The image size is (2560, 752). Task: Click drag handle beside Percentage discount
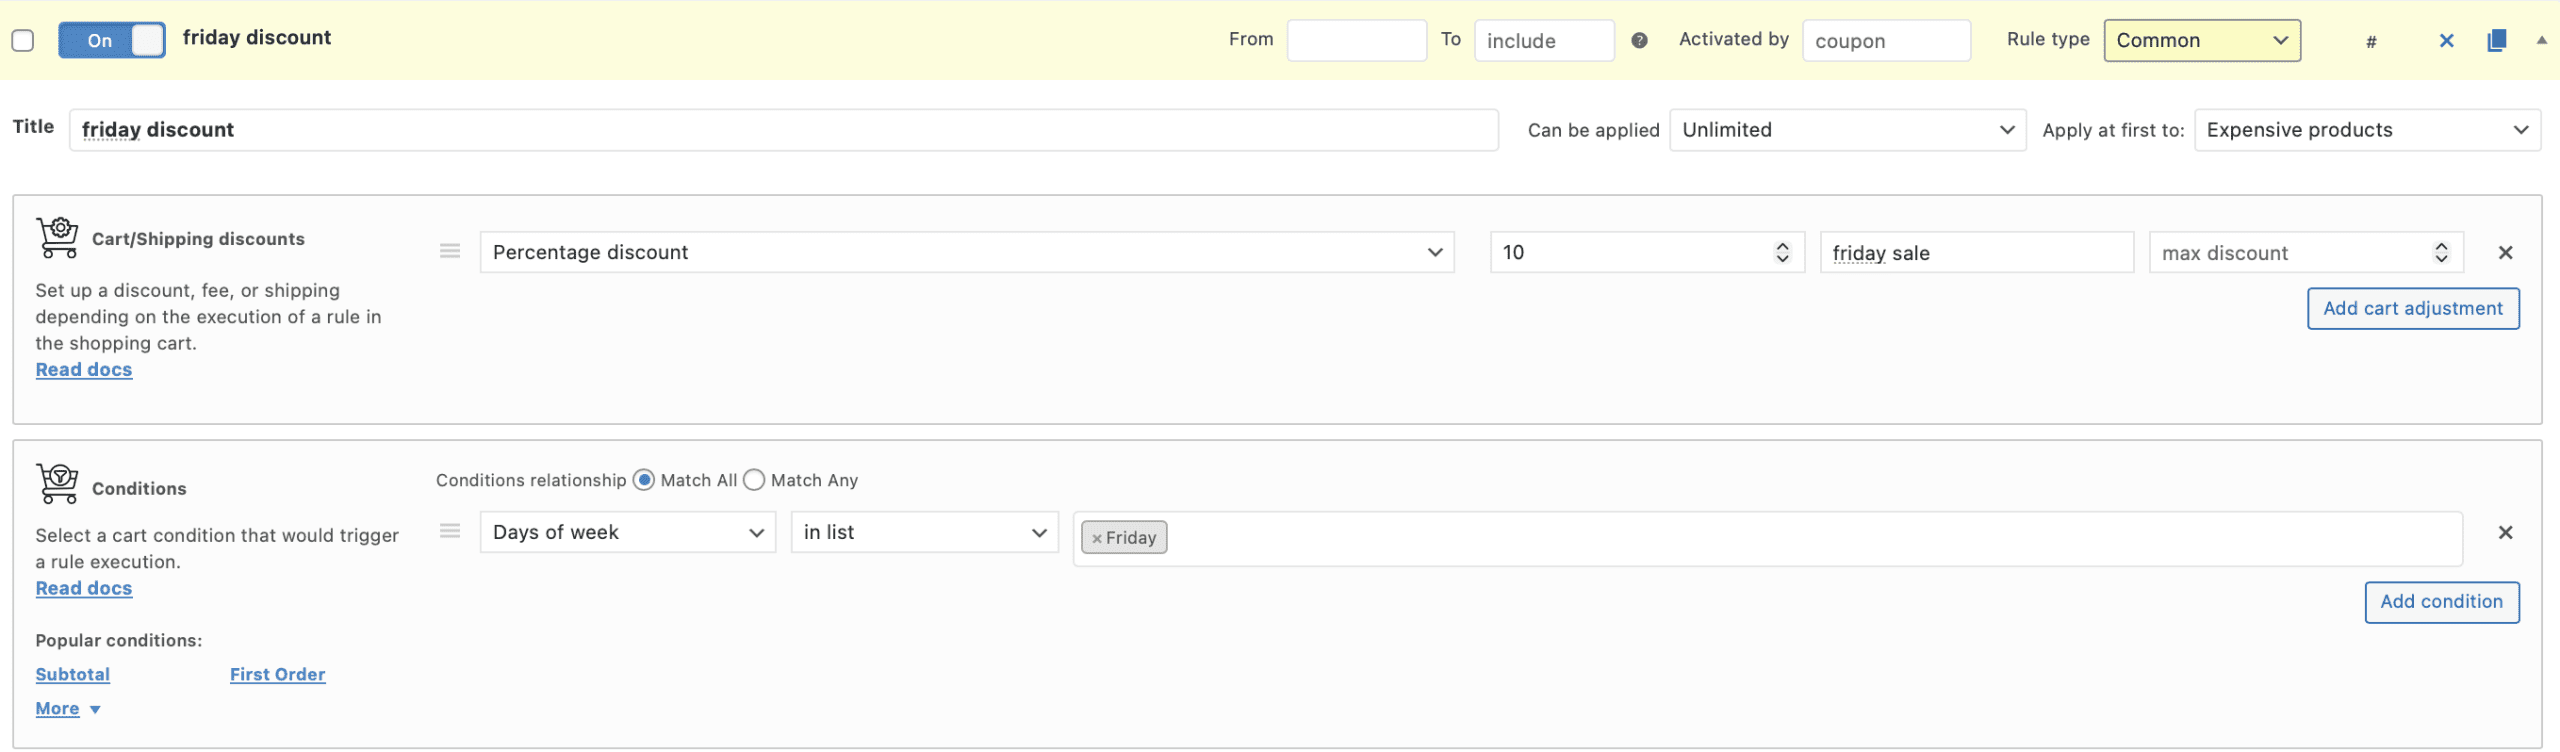(450, 252)
